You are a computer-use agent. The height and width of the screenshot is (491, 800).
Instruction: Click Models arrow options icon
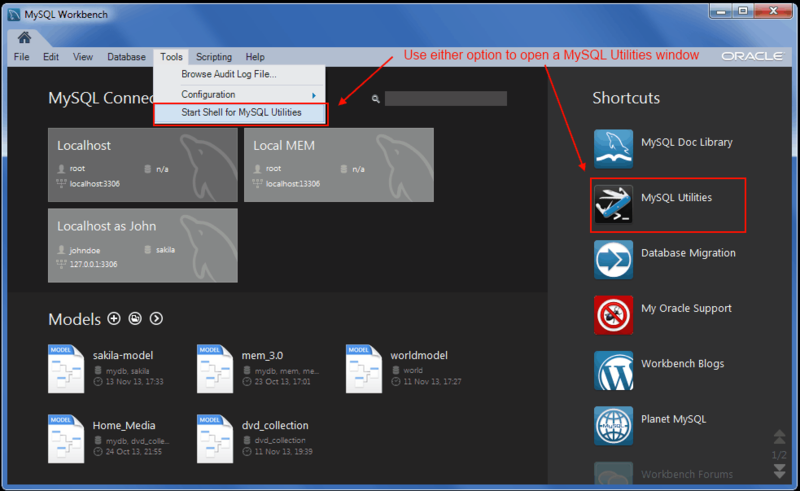pyautogui.click(x=156, y=318)
